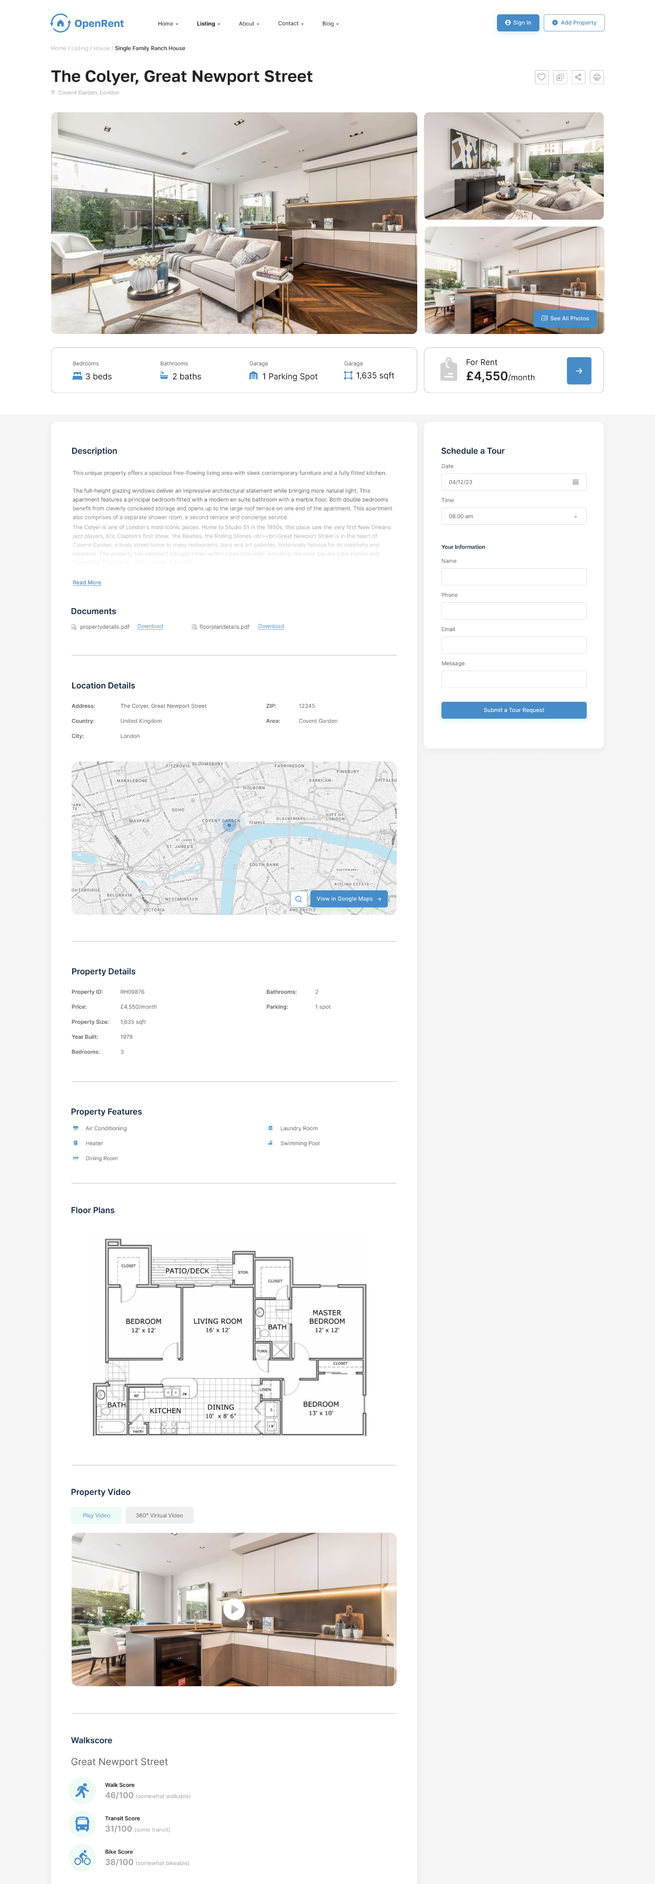Save property with the heart icon

click(x=541, y=77)
